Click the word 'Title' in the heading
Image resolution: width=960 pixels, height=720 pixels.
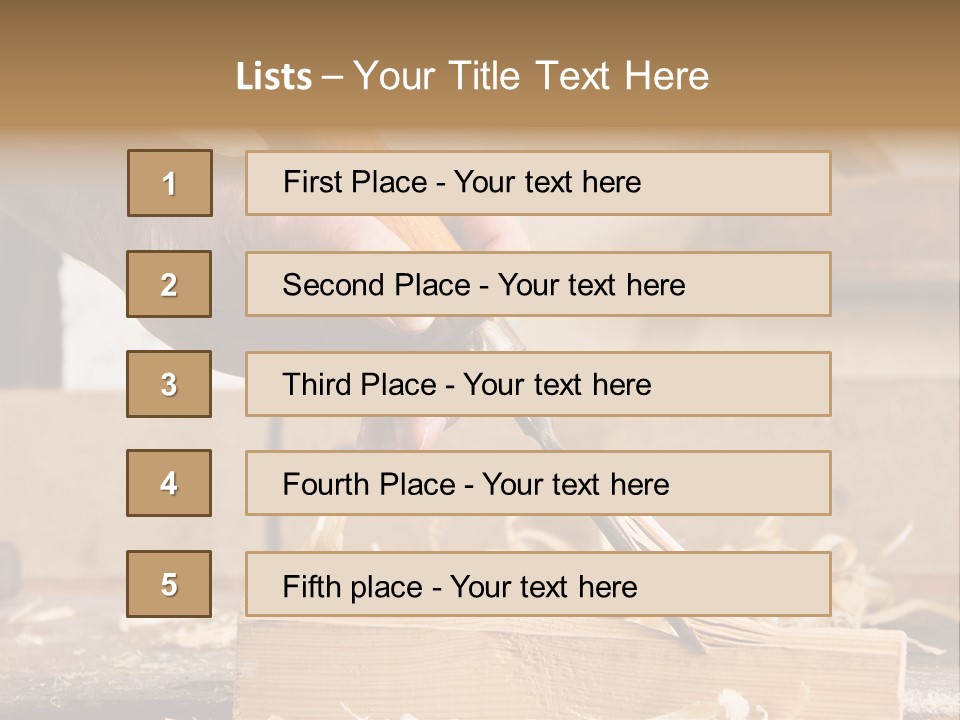coord(484,76)
